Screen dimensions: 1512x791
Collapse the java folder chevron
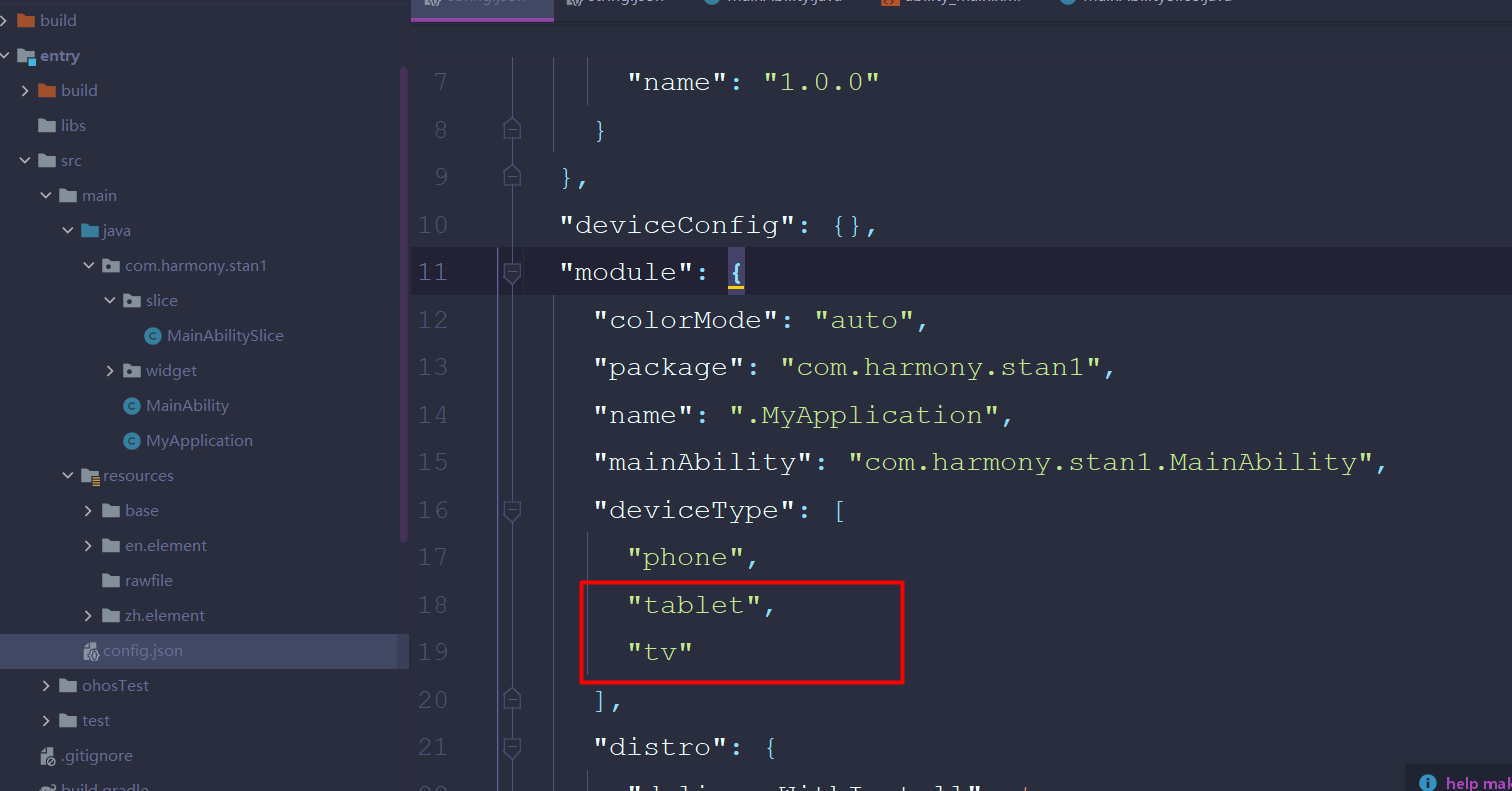(68, 230)
